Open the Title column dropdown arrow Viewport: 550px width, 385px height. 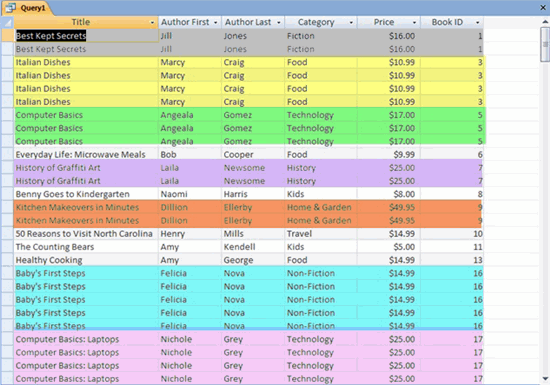[x=152, y=22]
